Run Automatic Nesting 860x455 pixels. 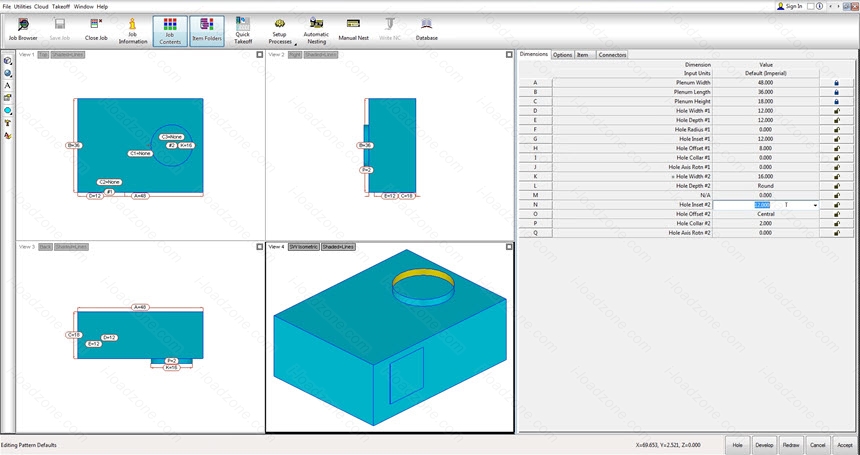point(316,31)
